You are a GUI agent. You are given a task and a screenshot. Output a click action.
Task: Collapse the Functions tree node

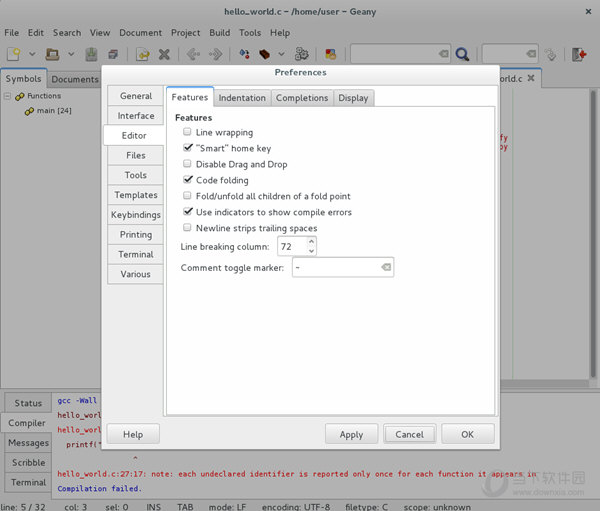[x=8, y=96]
